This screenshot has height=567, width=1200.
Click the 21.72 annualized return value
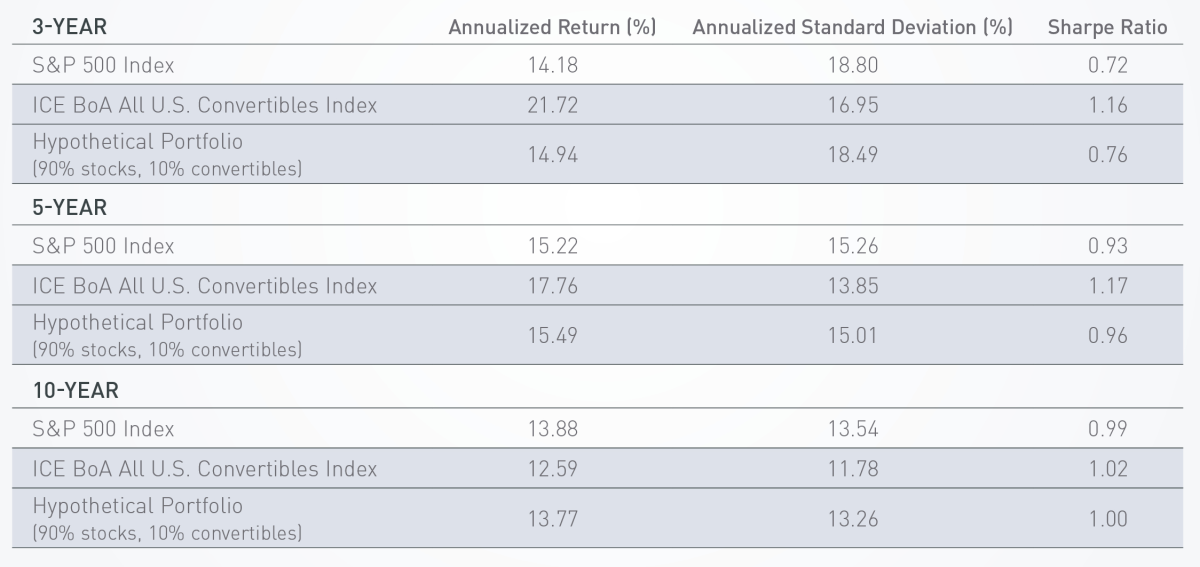pos(552,104)
